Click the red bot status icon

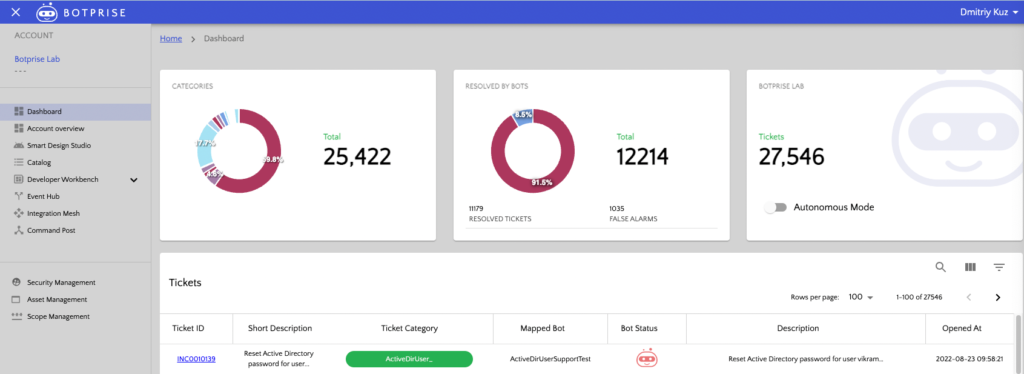[x=647, y=358]
